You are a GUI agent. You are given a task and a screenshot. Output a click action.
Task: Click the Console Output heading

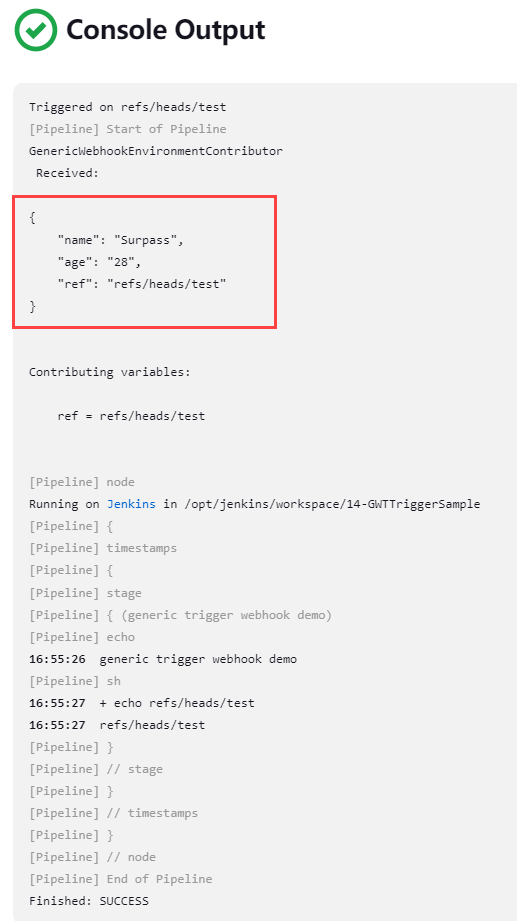point(166,30)
